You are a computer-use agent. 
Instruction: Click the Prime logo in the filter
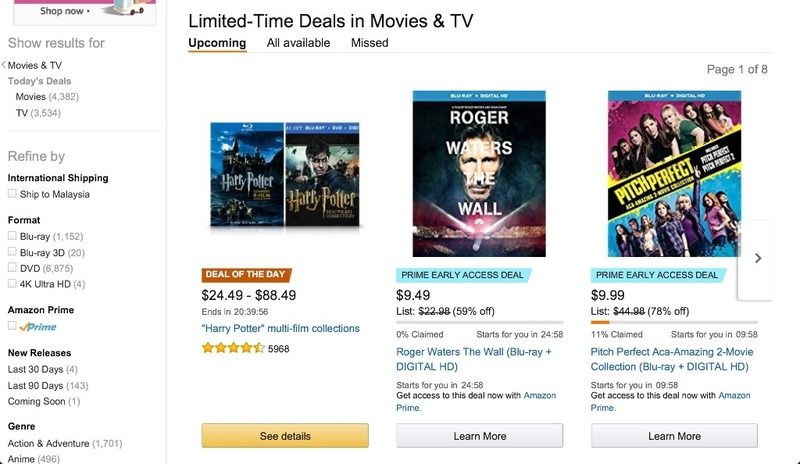[x=38, y=326]
